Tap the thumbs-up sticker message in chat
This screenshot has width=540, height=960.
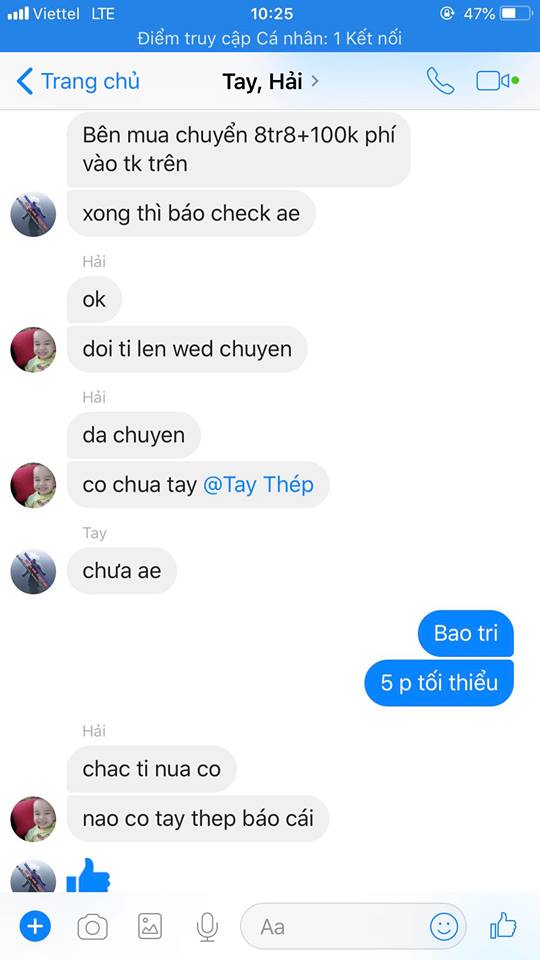88,876
